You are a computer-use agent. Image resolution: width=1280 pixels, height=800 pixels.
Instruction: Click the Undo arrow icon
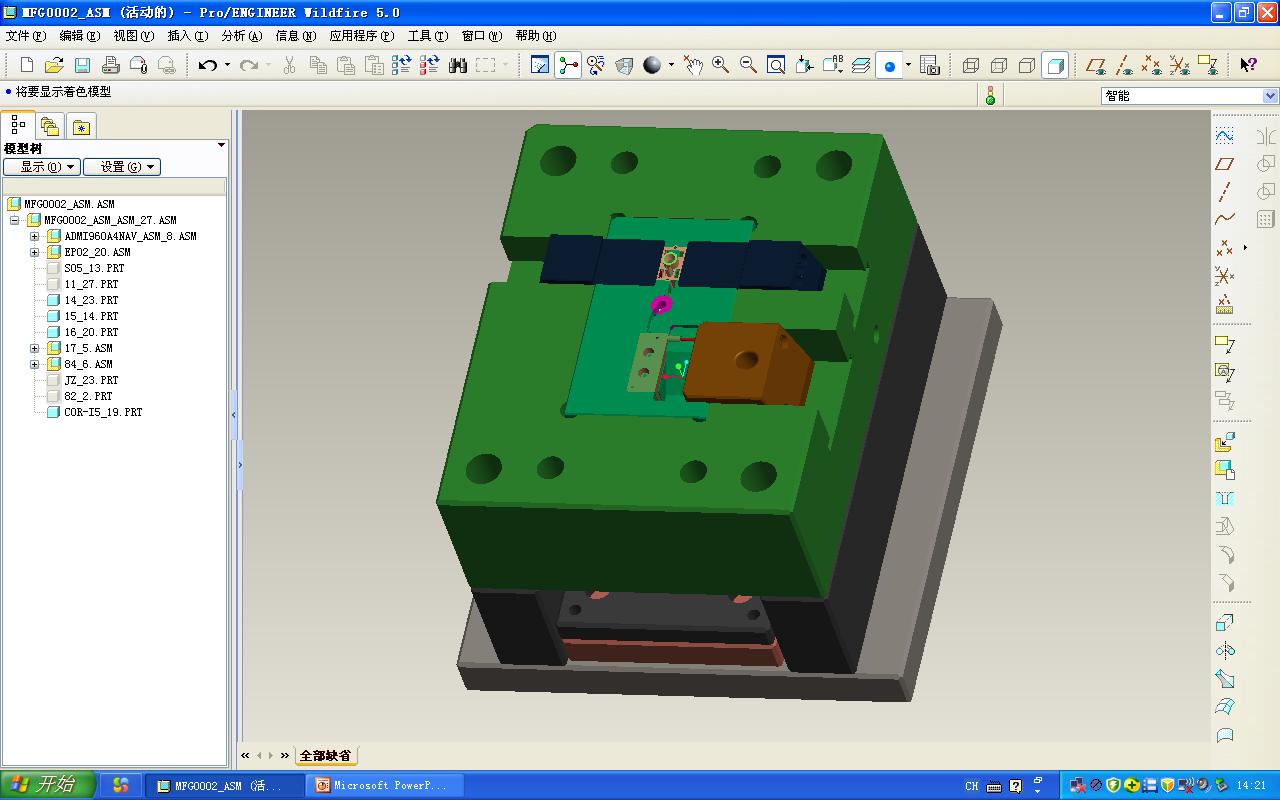[207, 65]
